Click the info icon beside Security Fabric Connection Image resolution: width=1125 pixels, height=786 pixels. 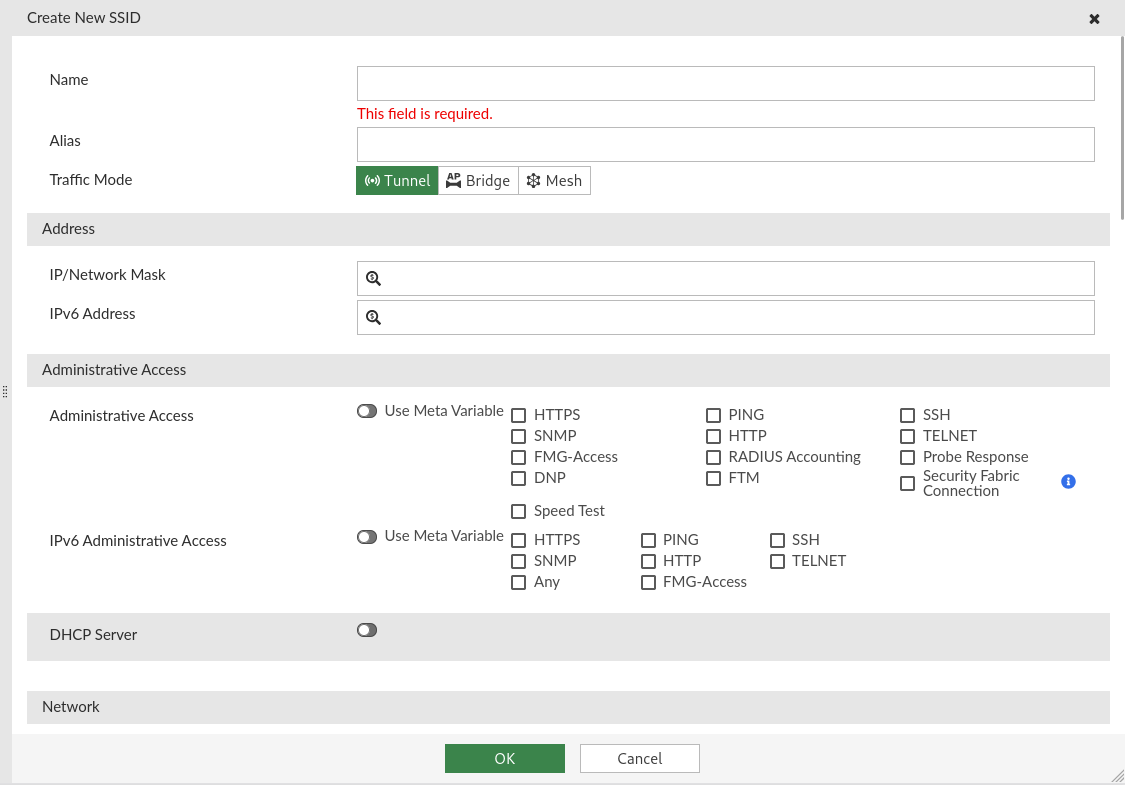pyautogui.click(x=1068, y=482)
